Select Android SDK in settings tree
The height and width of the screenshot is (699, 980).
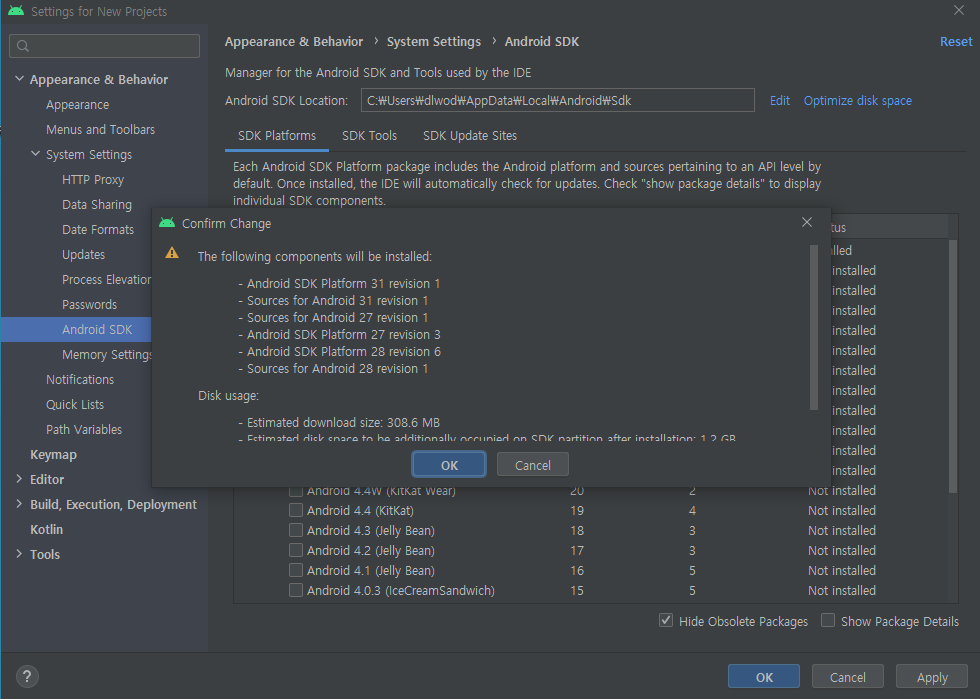coord(97,329)
